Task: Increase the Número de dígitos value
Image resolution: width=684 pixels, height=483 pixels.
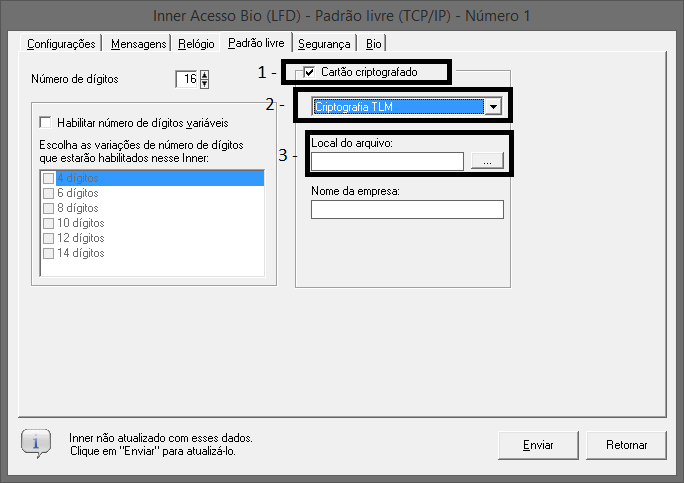Action: tap(205, 75)
